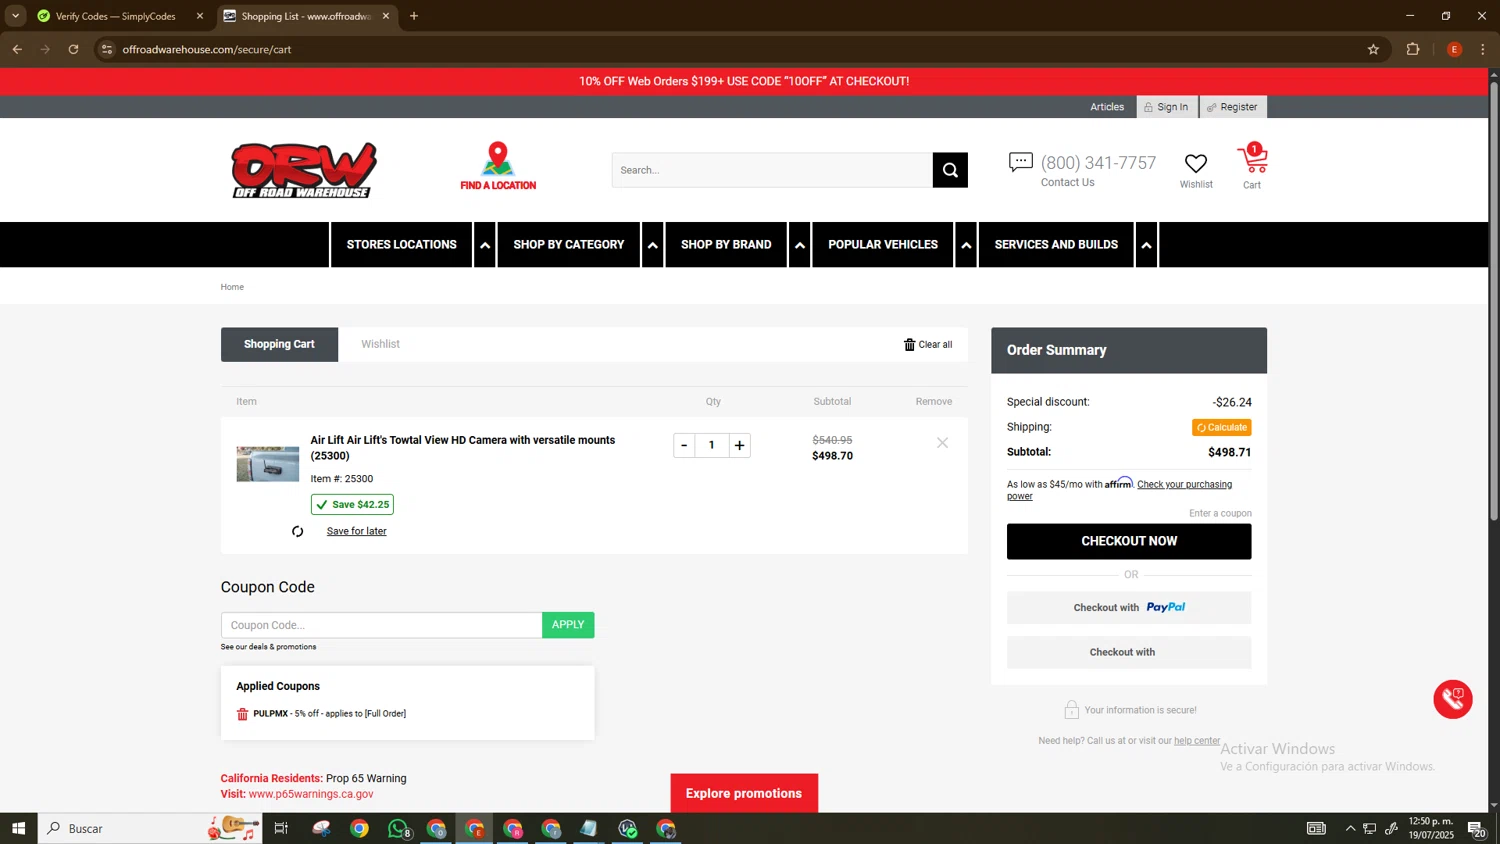
Task: Click the Clear all trash icon
Action: click(909, 344)
